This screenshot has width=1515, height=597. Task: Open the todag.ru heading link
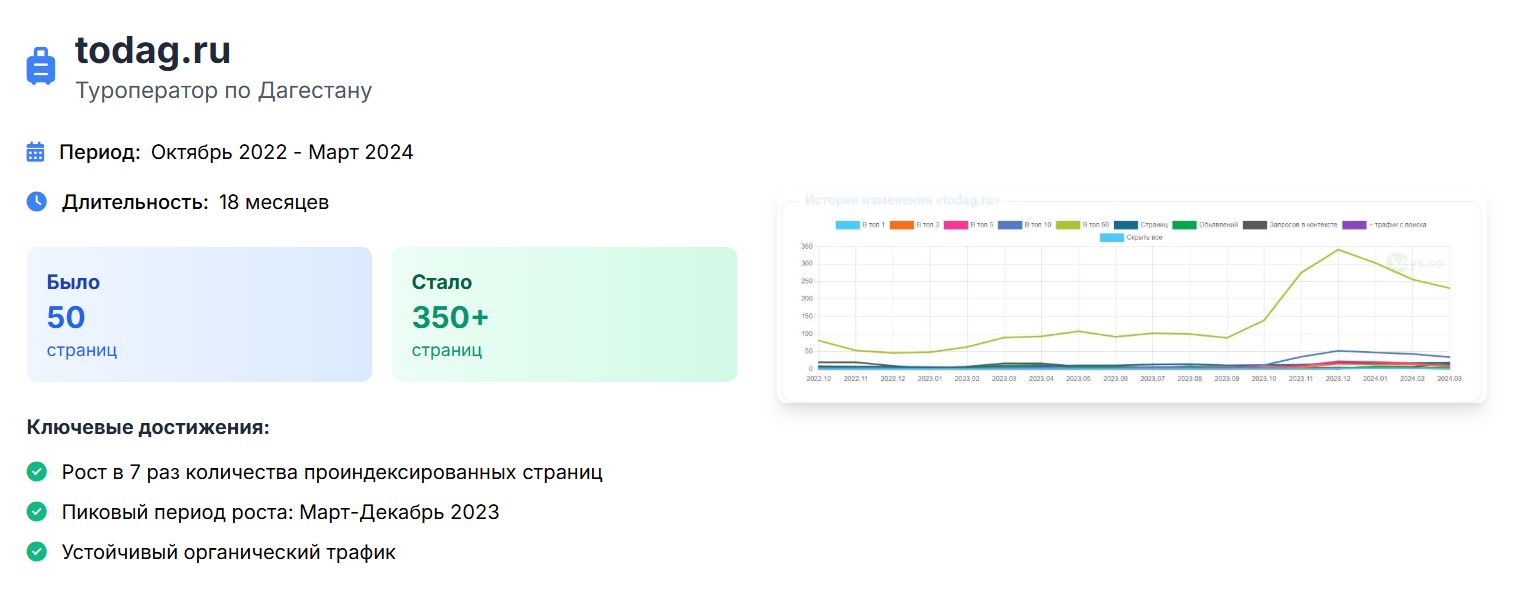click(x=153, y=50)
